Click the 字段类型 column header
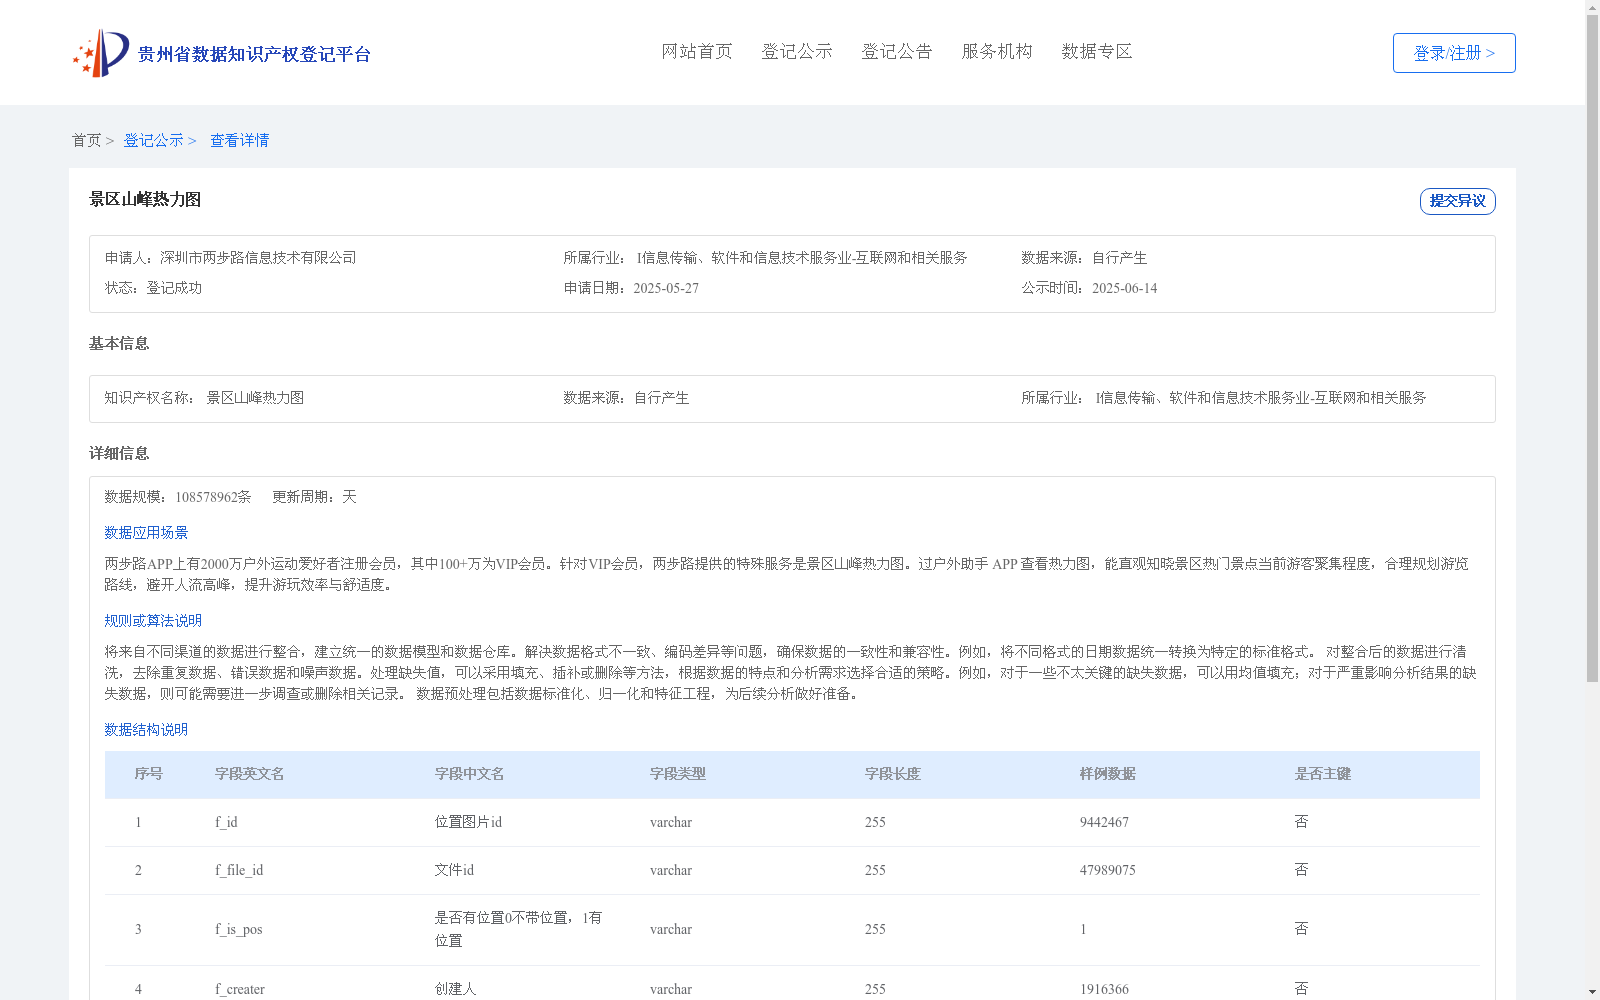 tap(678, 774)
